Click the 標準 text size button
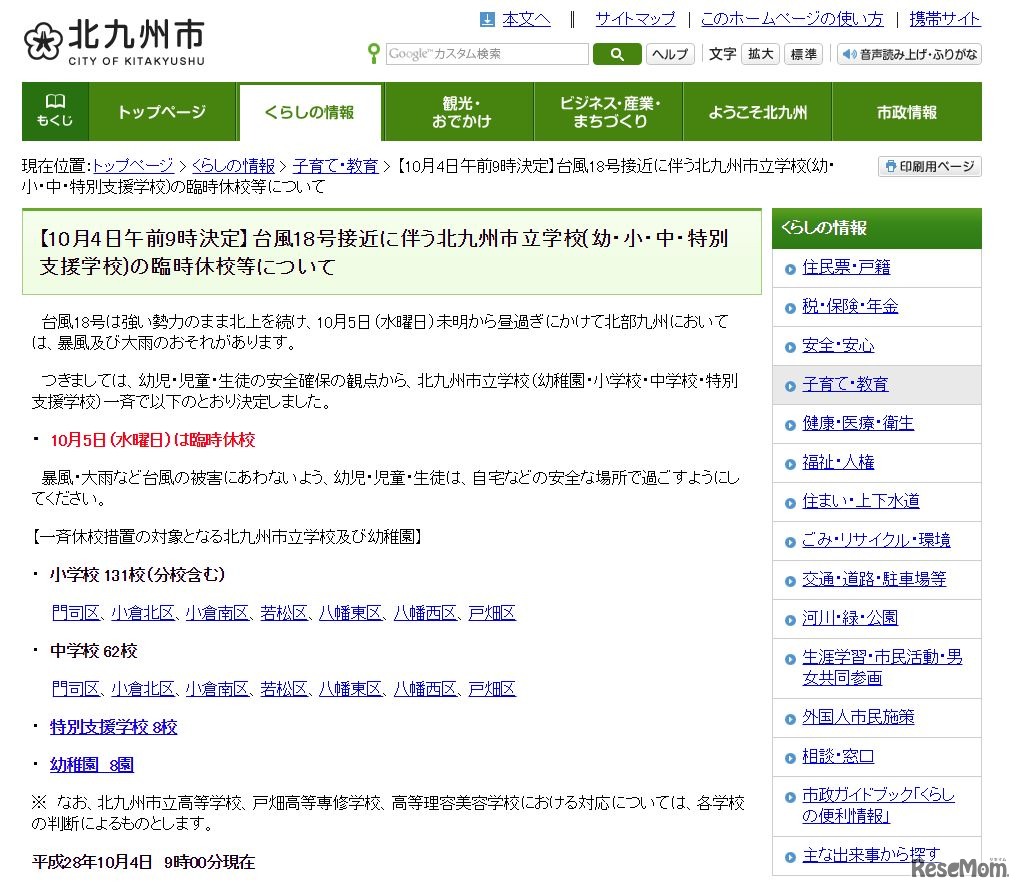The width and height of the screenshot is (1022, 891). 803,54
